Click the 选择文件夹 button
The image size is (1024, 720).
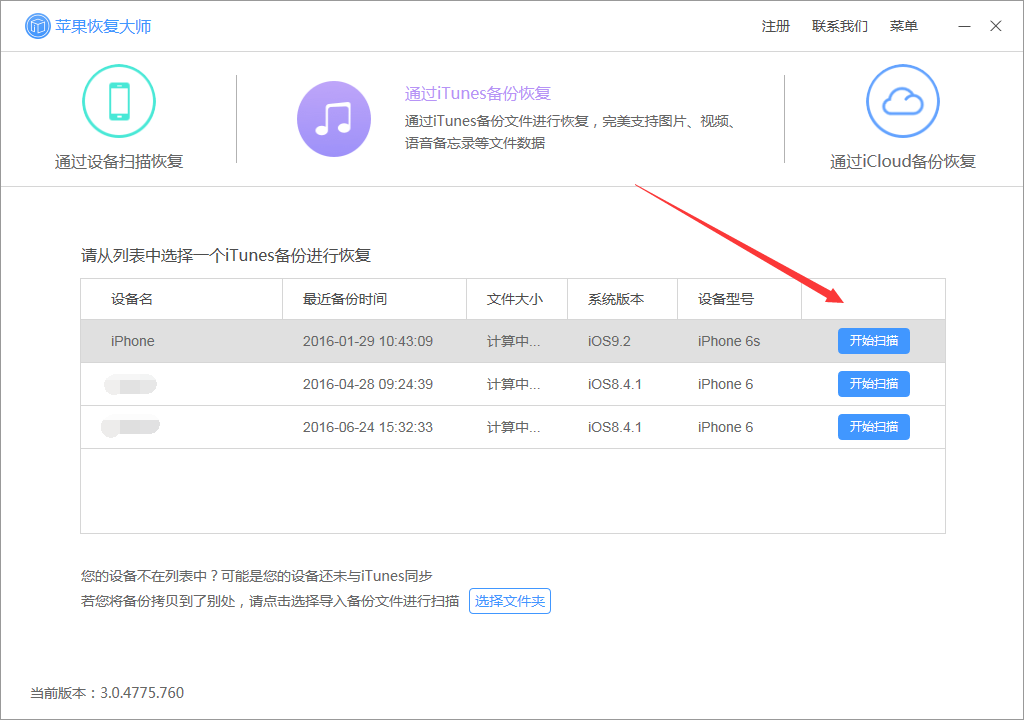[510, 601]
